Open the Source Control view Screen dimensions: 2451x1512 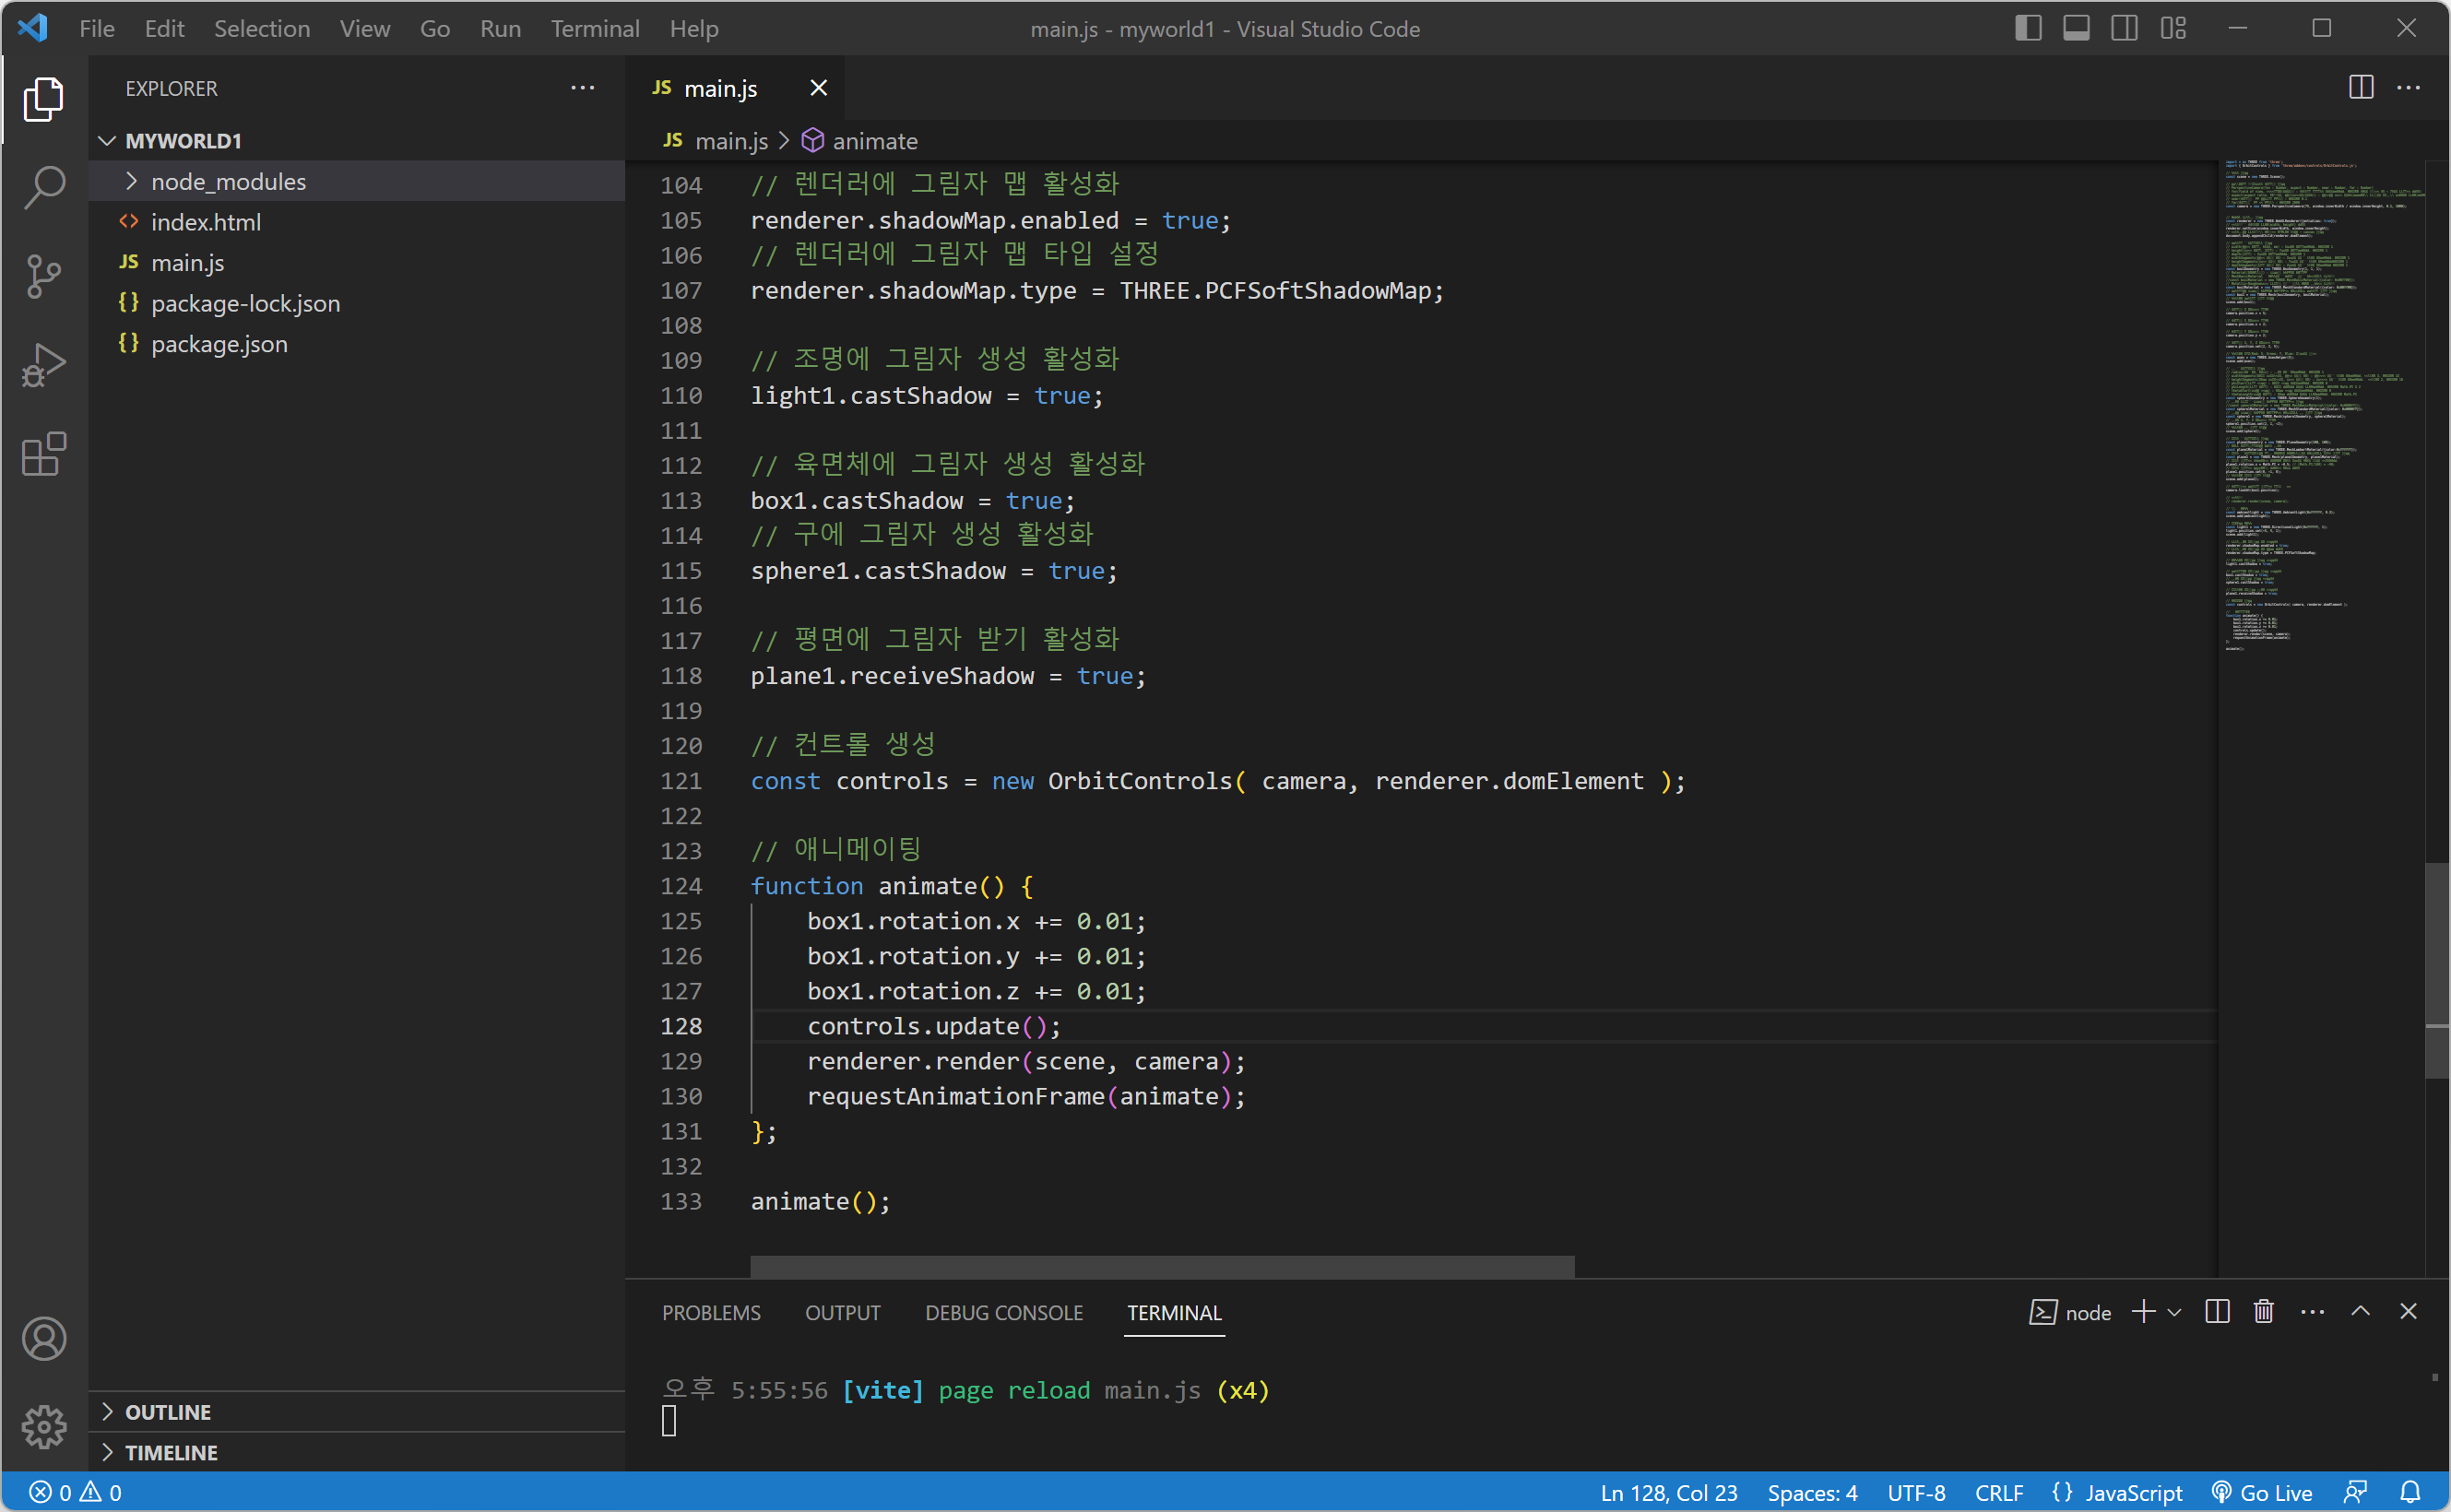click(x=44, y=276)
